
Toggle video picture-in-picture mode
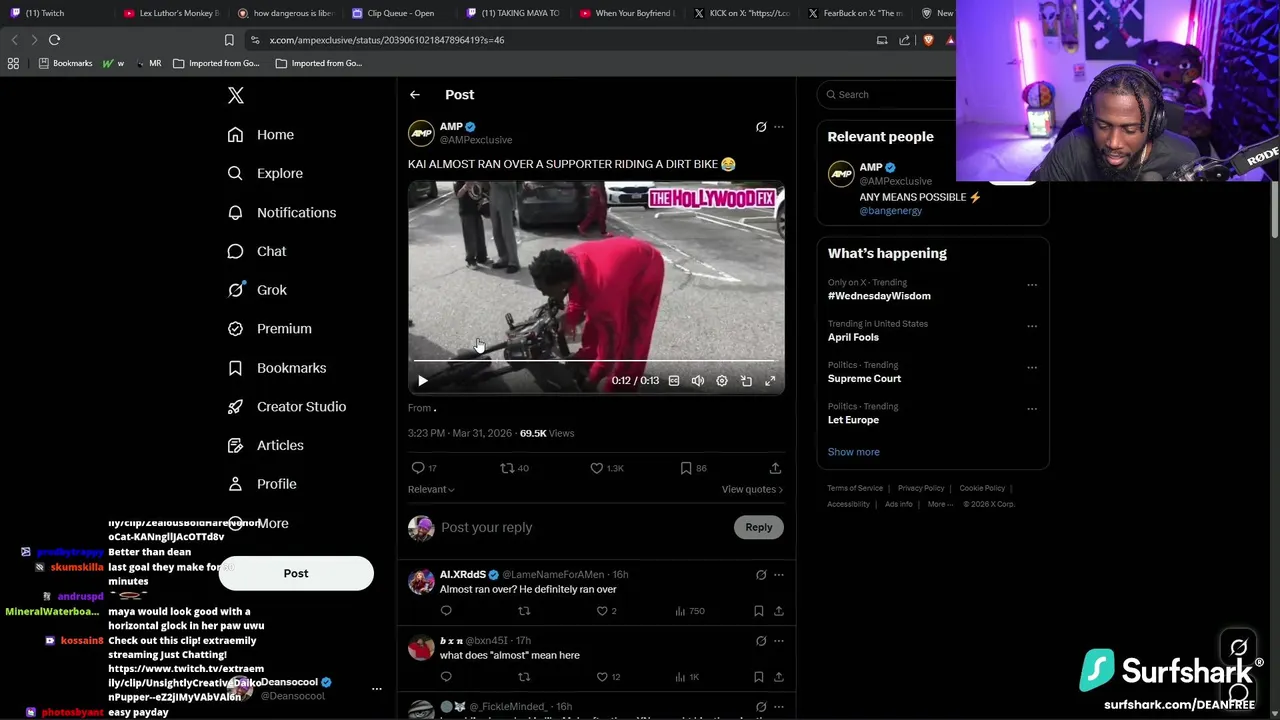pos(746,381)
